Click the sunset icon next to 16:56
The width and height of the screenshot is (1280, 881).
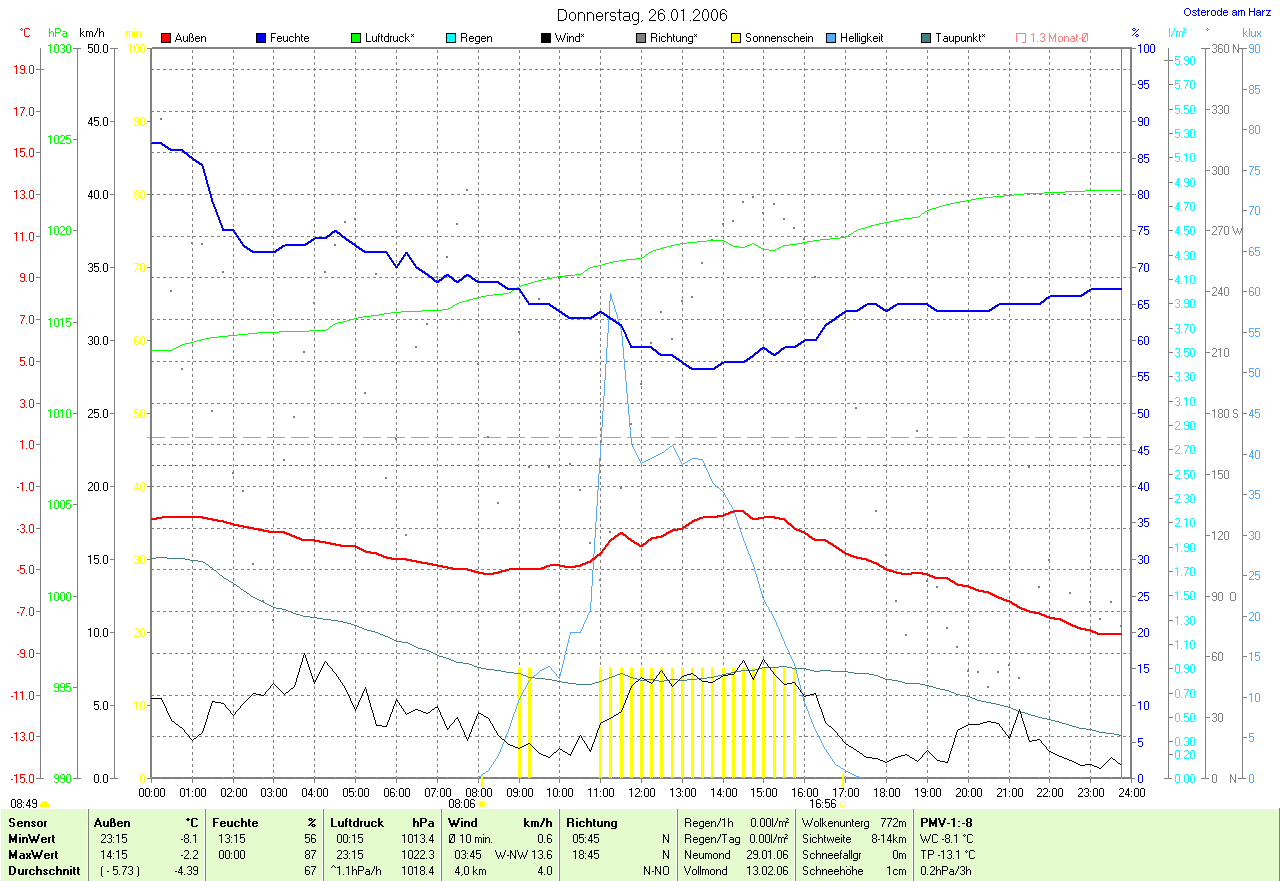pos(842,803)
